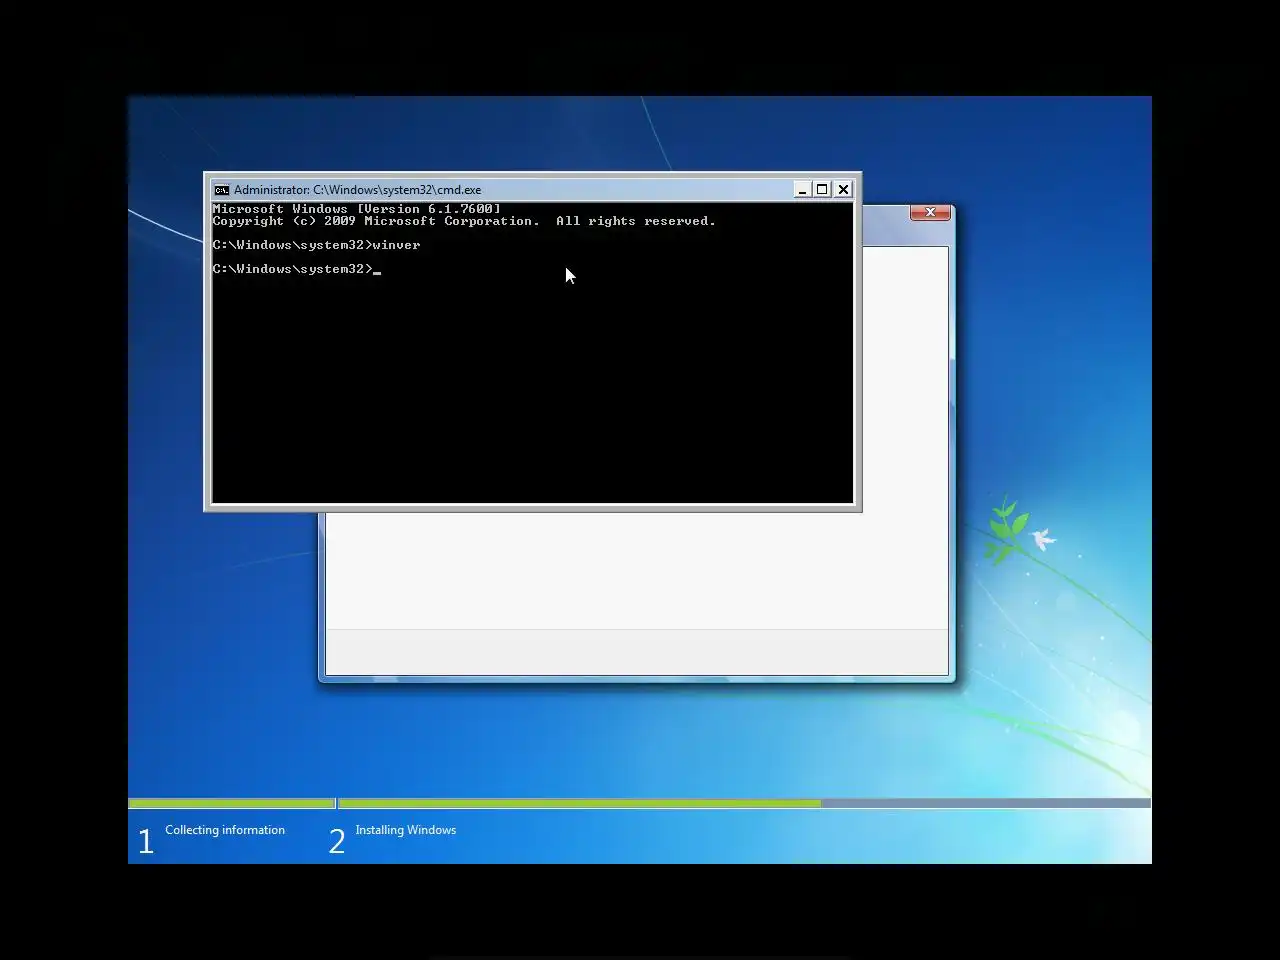Click the Copyright 2009 Microsoft Corporation line

click(464, 221)
